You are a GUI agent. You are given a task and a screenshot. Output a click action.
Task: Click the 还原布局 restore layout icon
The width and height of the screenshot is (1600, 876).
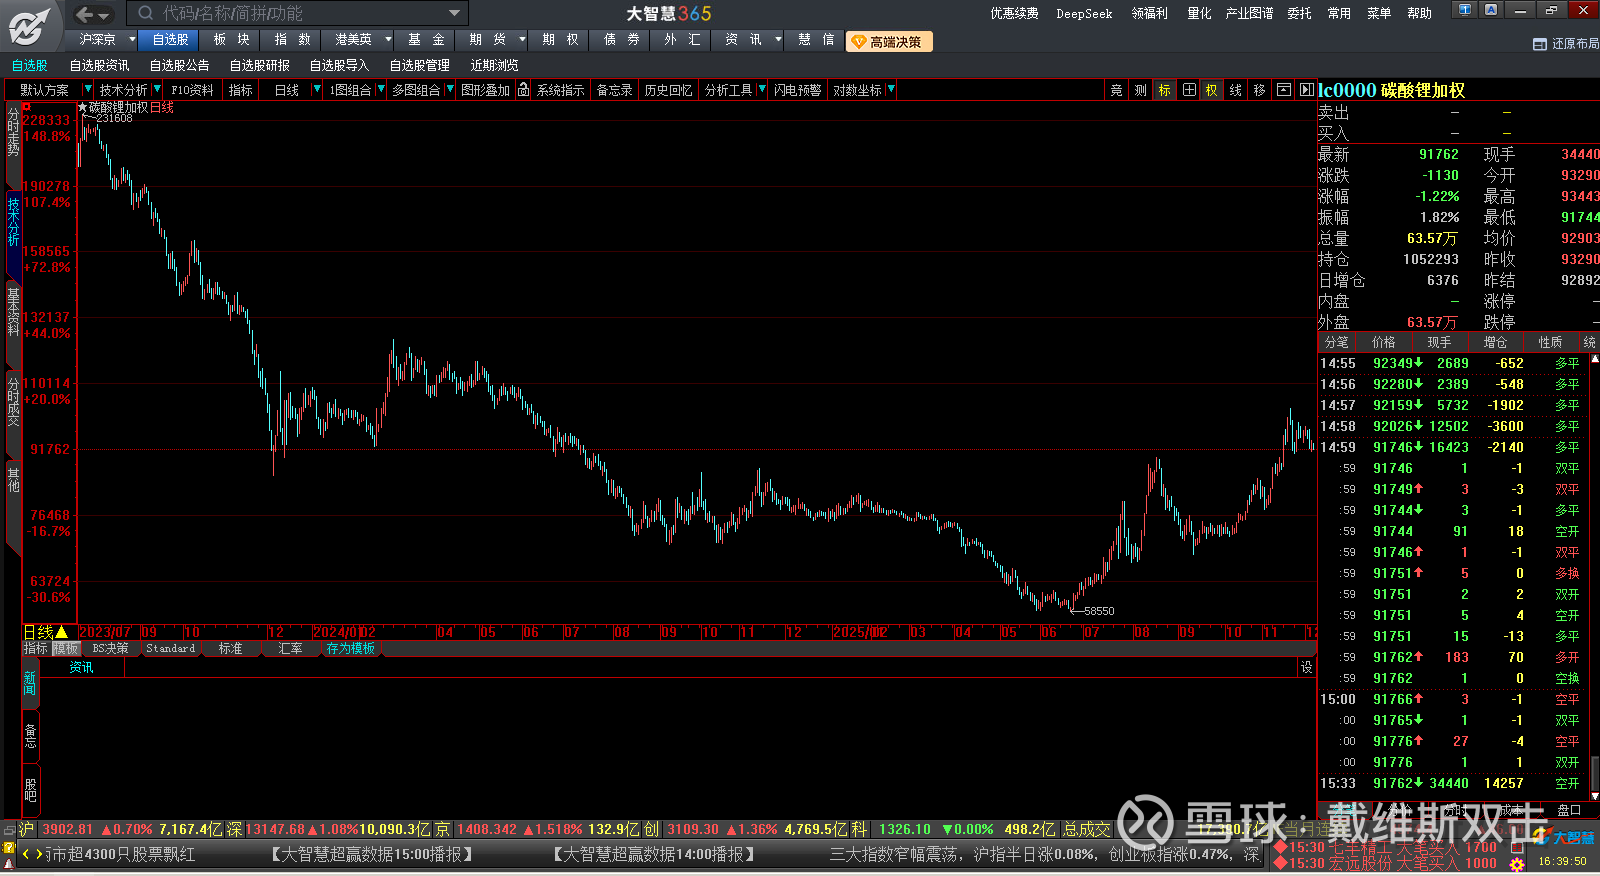click(x=1540, y=44)
